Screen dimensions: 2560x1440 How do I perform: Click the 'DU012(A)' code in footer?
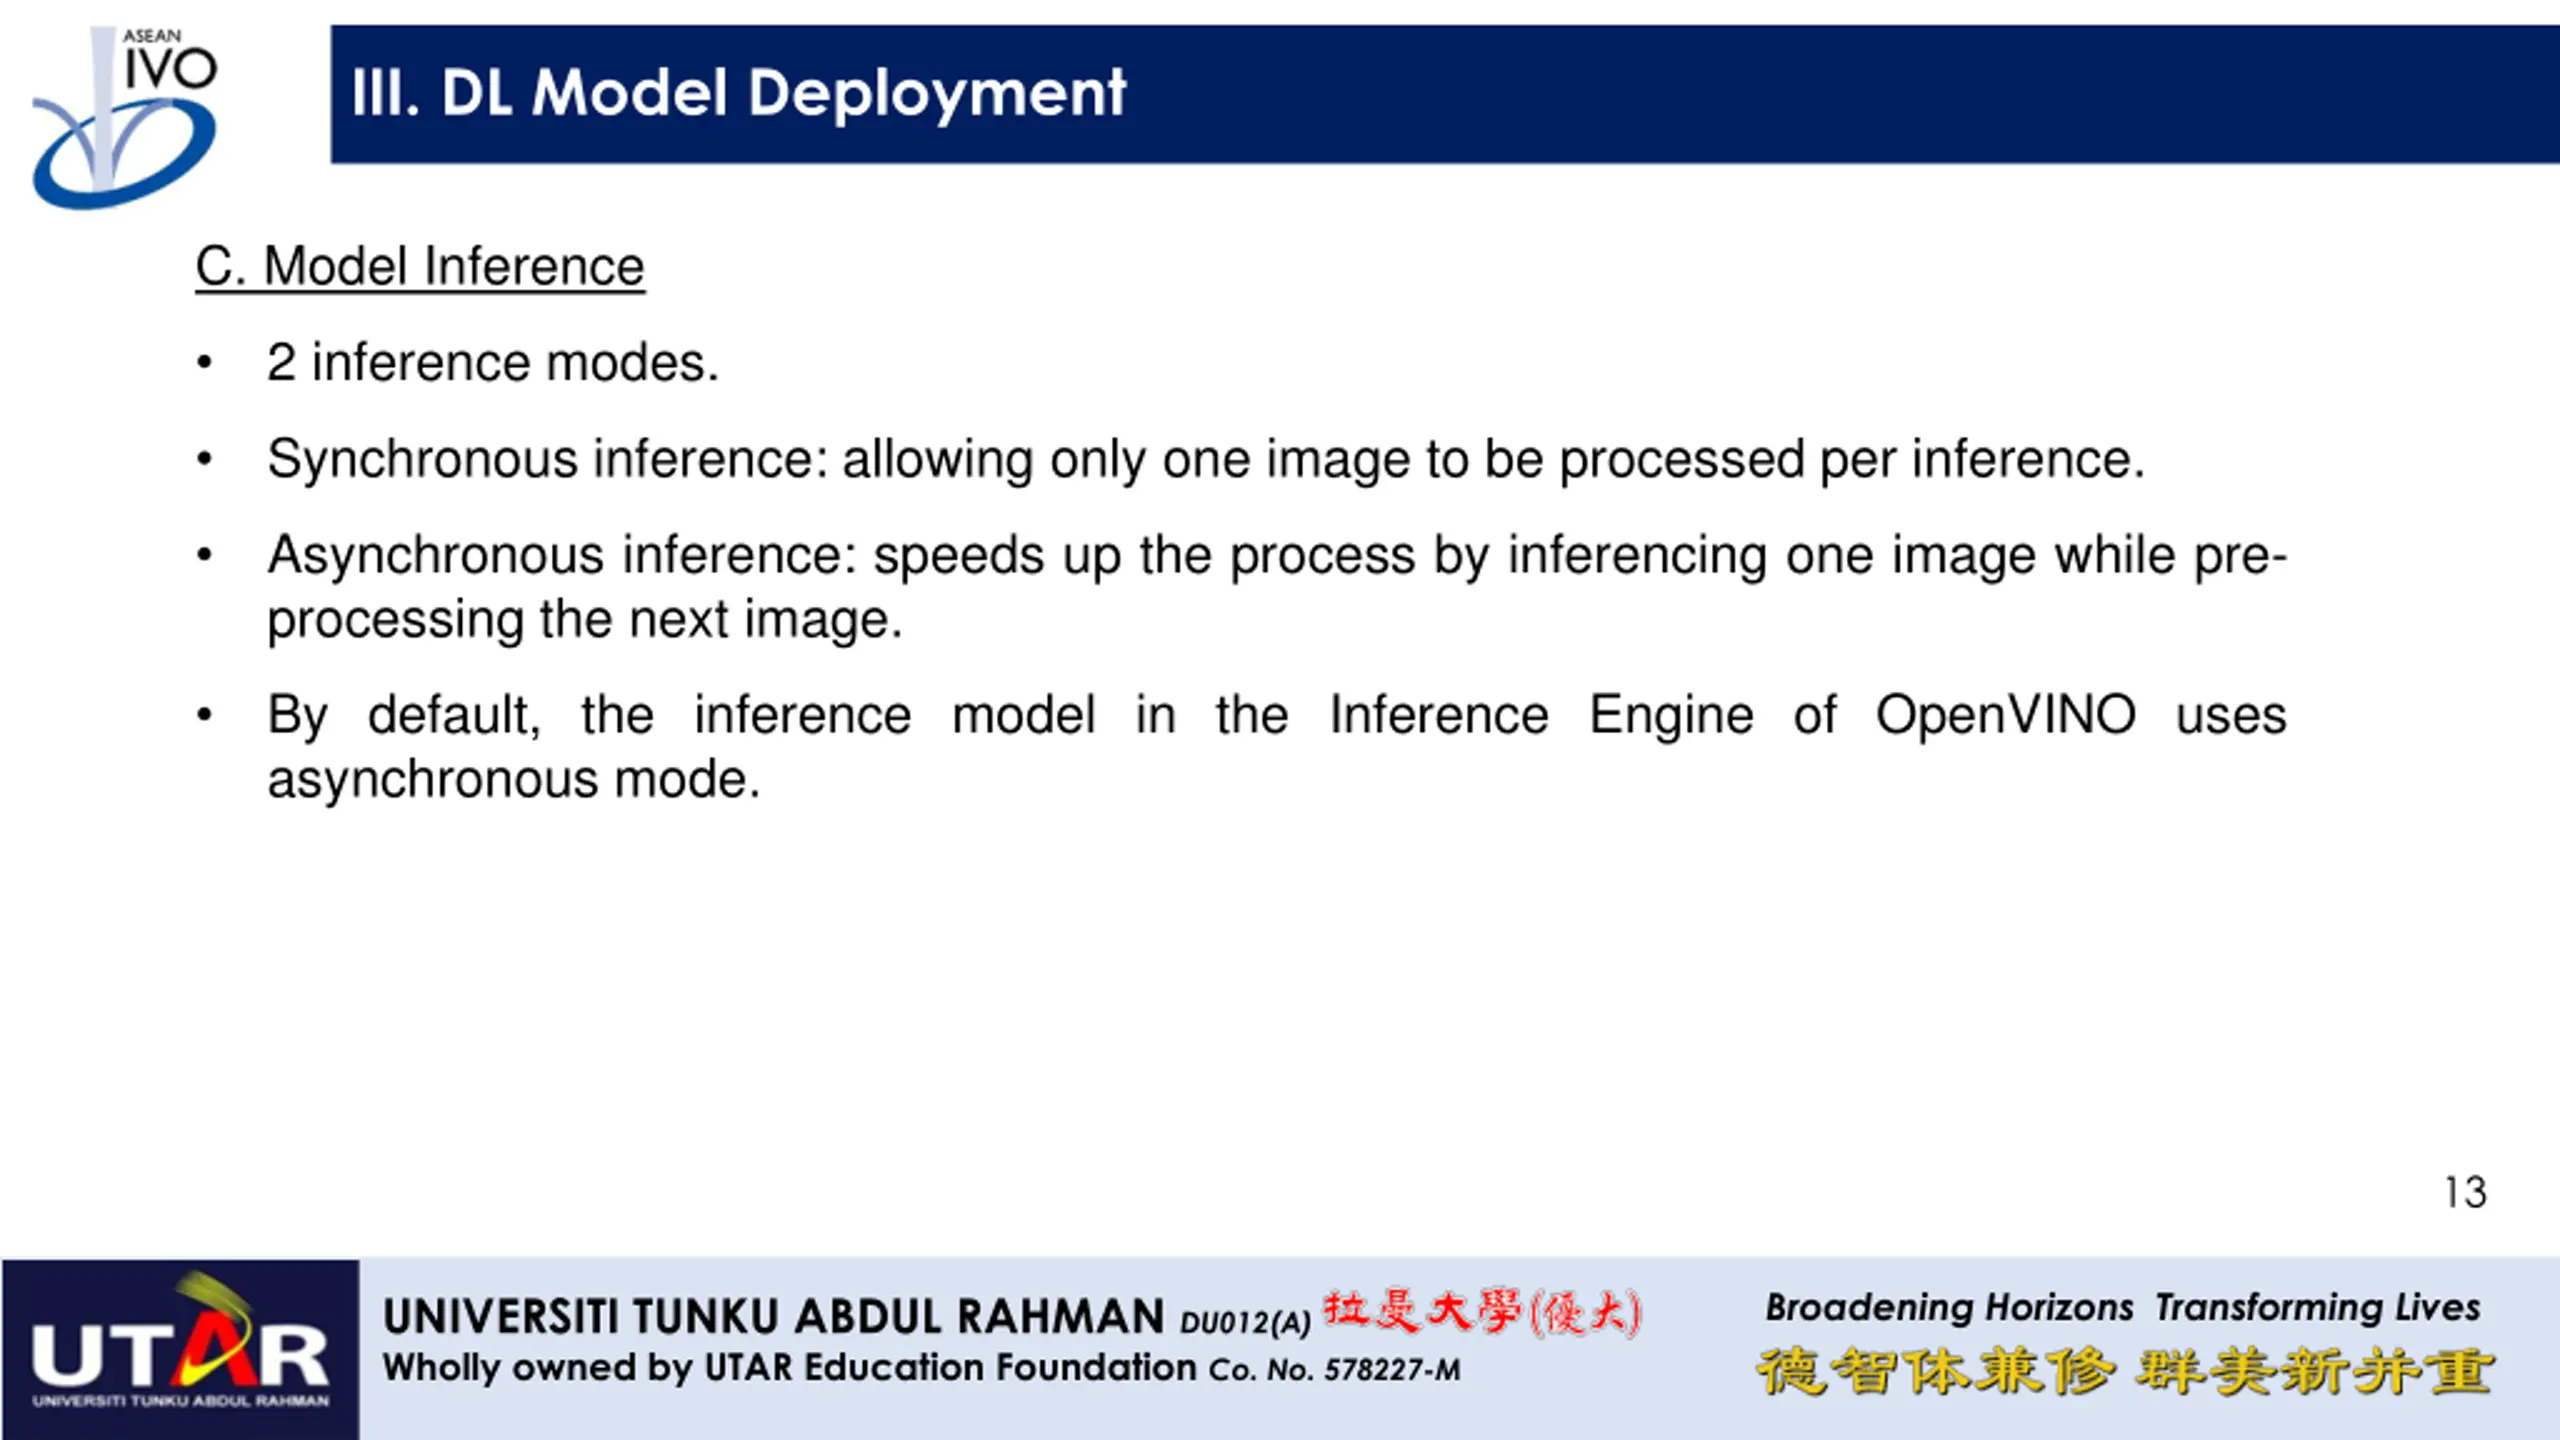coord(1245,1323)
